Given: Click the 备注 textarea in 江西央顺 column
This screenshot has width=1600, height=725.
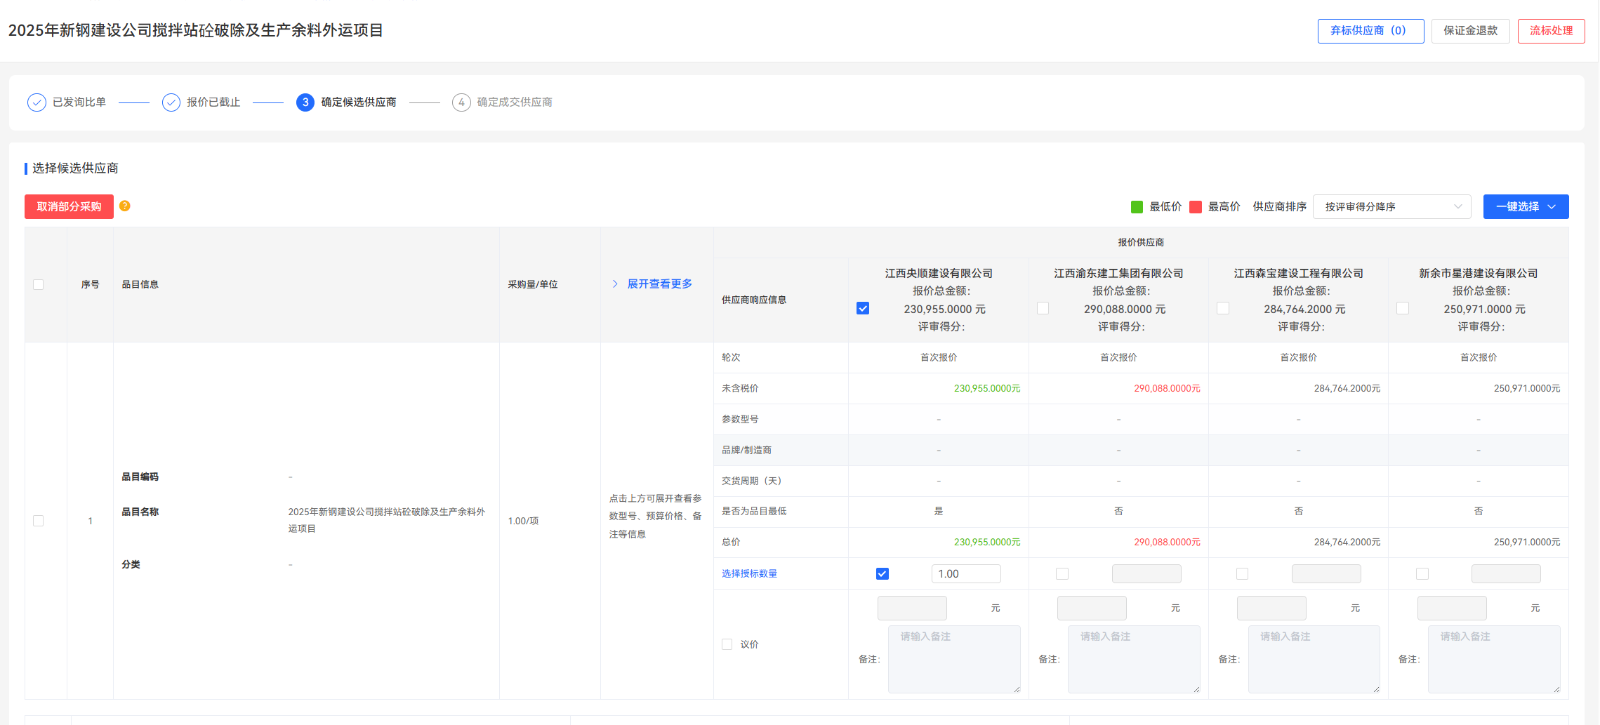Looking at the screenshot, I should [954, 659].
